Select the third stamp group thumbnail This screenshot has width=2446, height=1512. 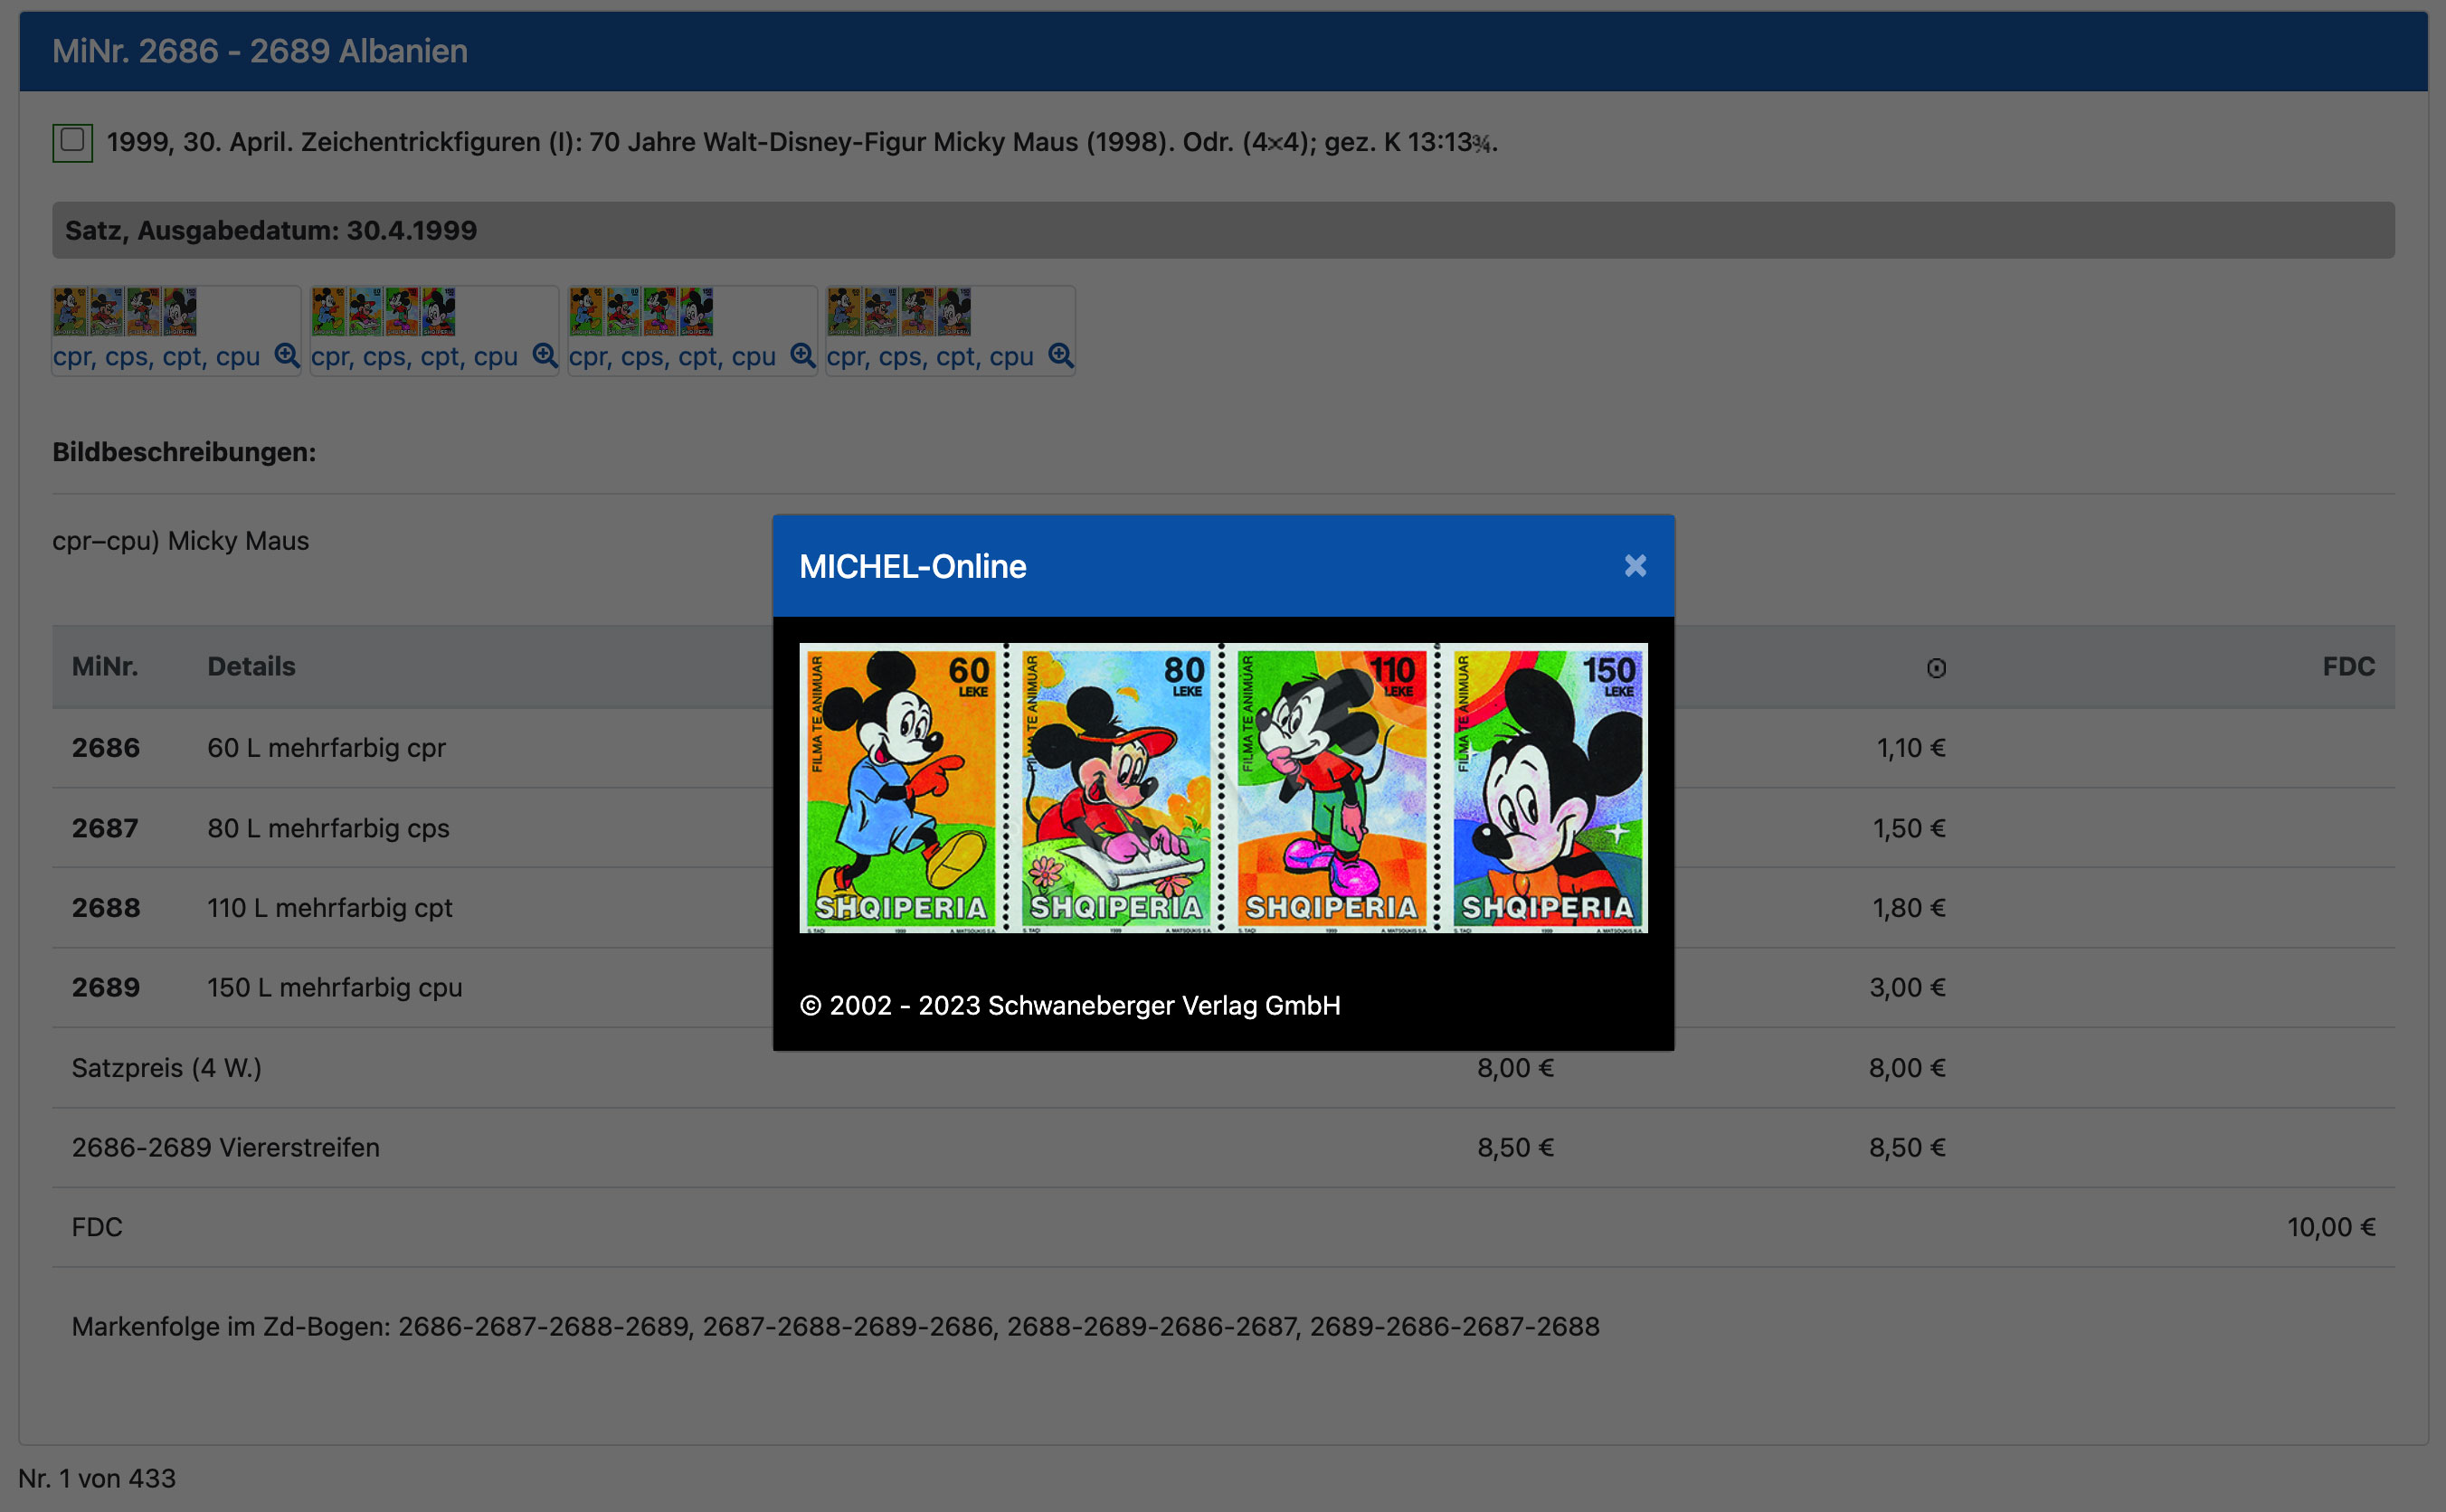[x=641, y=312]
